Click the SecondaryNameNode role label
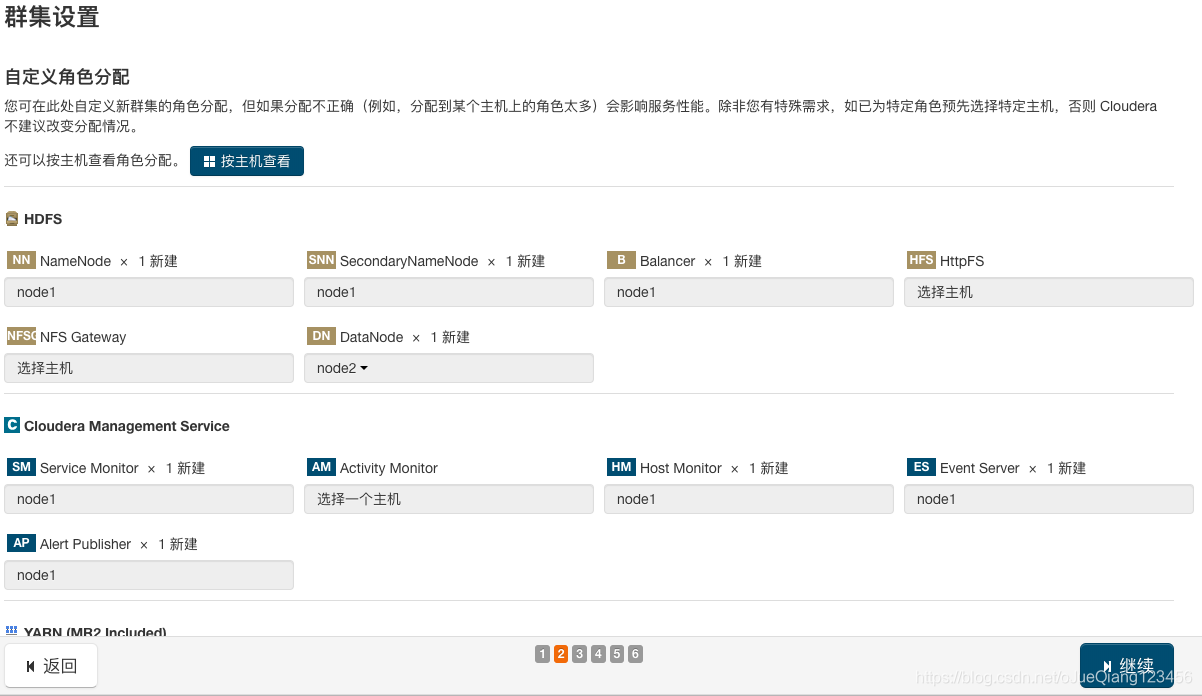This screenshot has width=1202, height=696. pos(409,261)
